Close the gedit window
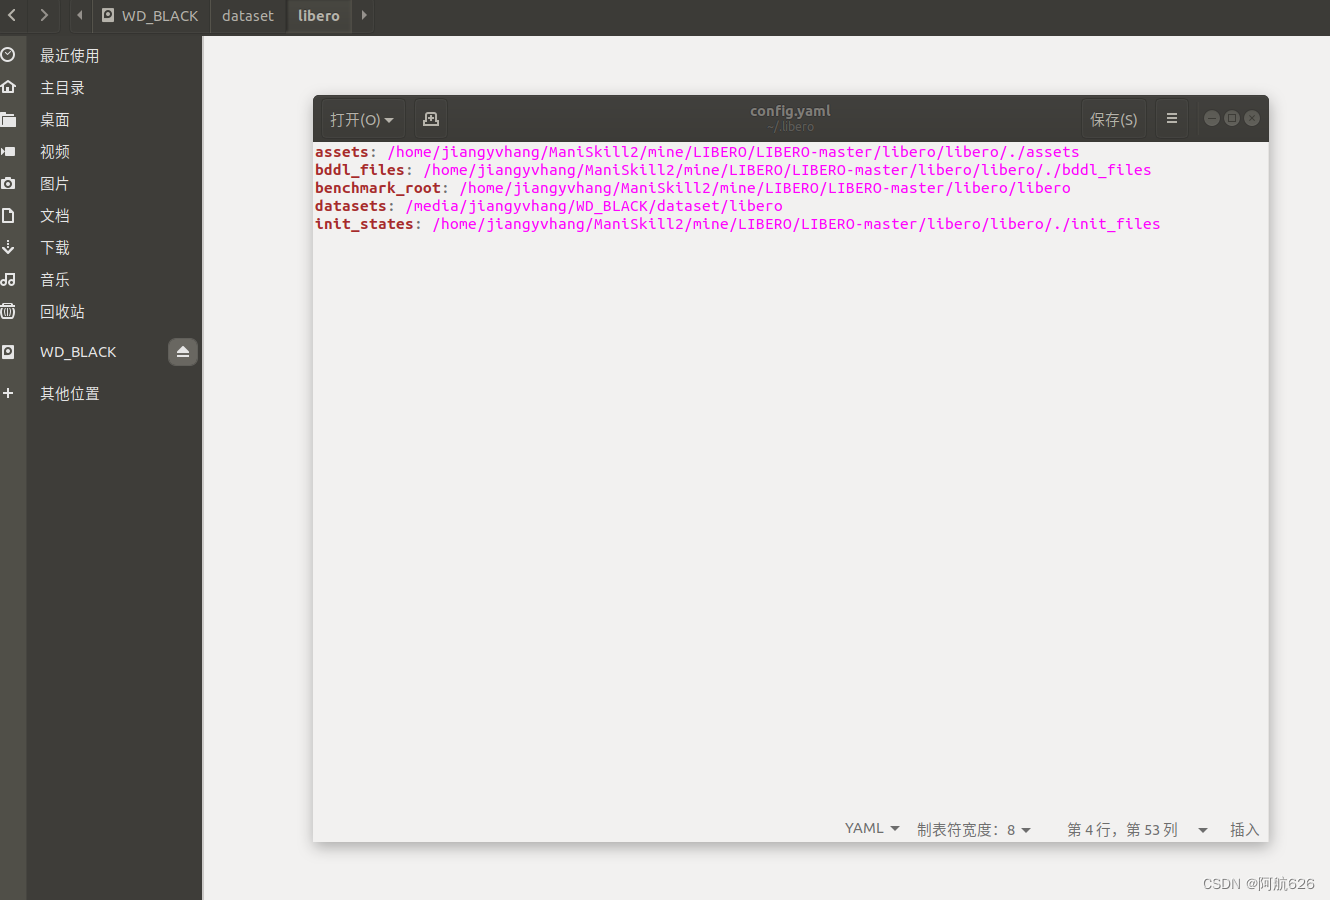 click(1252, 118)
